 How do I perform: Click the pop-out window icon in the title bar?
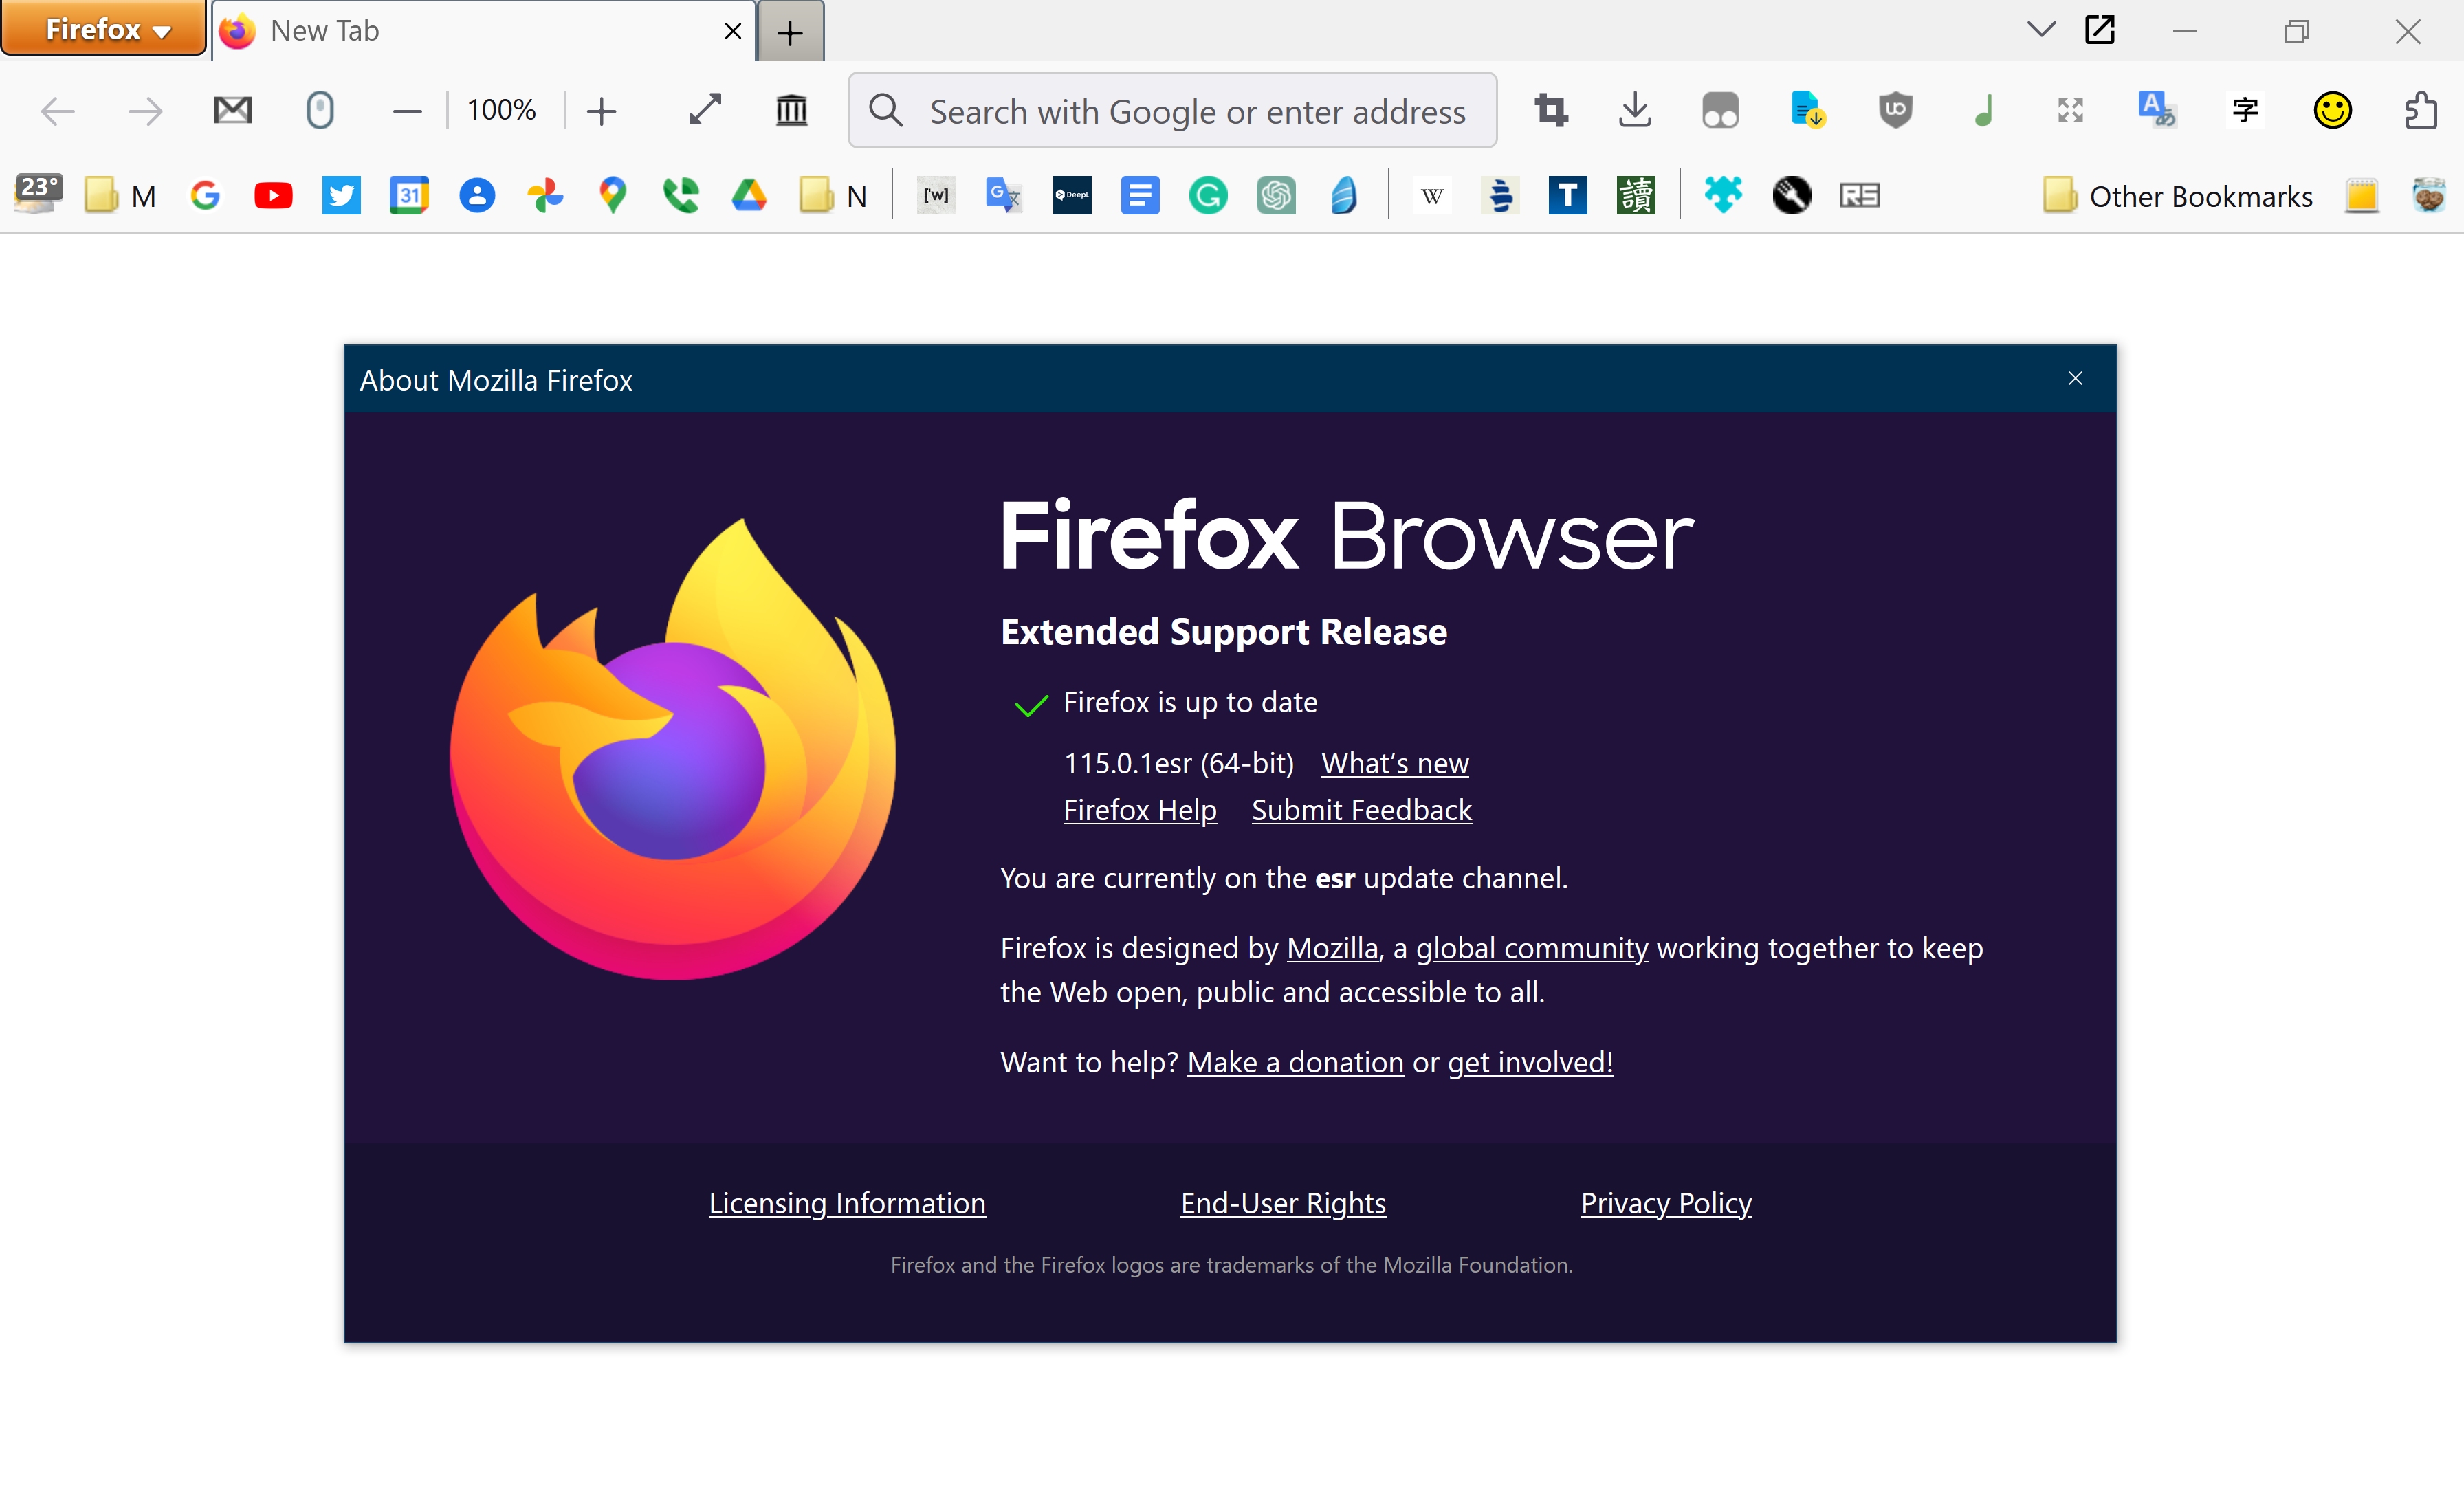coord(2099,29)
